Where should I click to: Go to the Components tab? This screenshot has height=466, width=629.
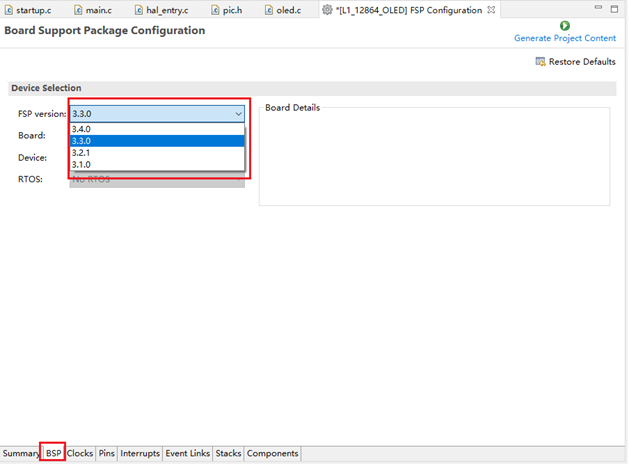pos(272,454)
